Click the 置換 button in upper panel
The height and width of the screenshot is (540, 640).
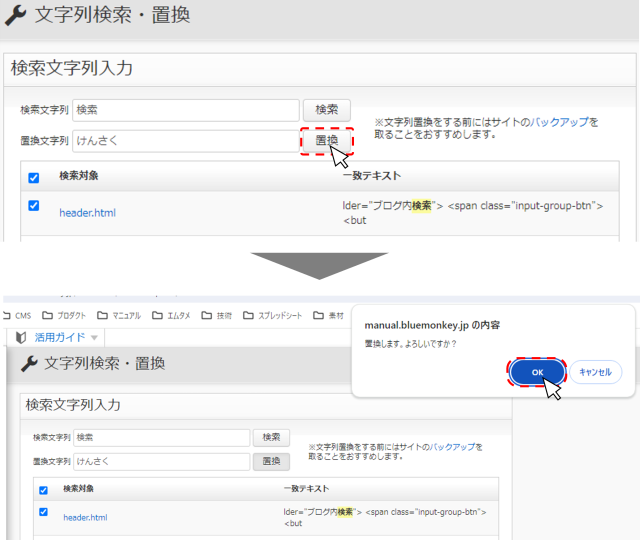[x=327, y=141]
